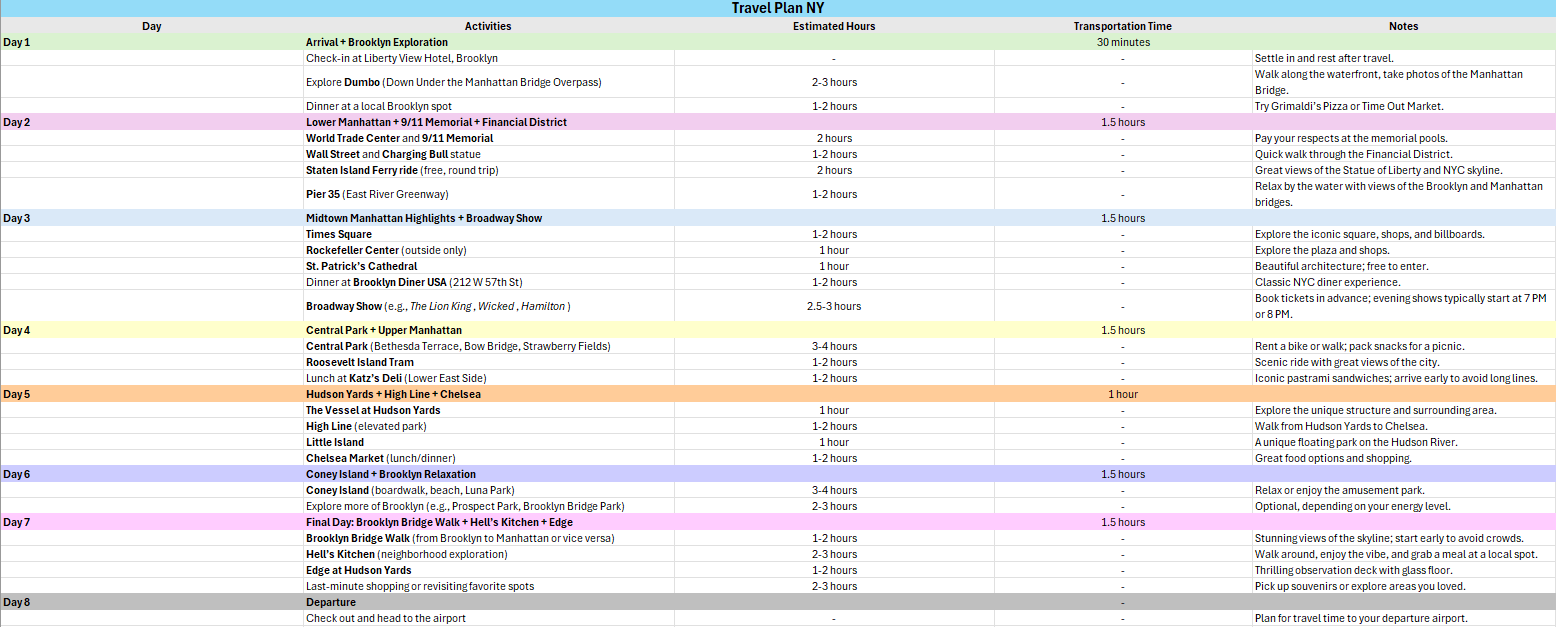The width and height of the screenshot is (1556, 627).
Task: Select the Activities column header
Action: pos(488,26)
